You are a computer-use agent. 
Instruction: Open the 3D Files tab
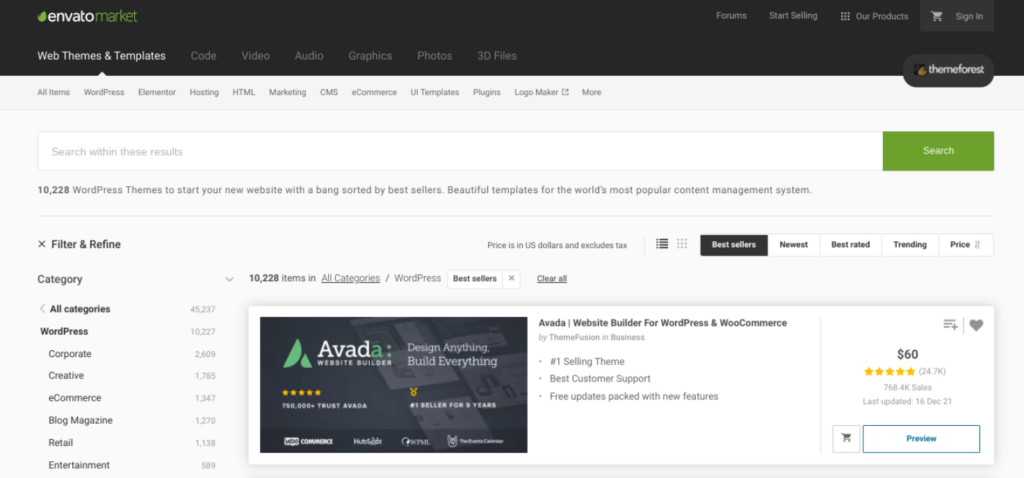(496, 56)
